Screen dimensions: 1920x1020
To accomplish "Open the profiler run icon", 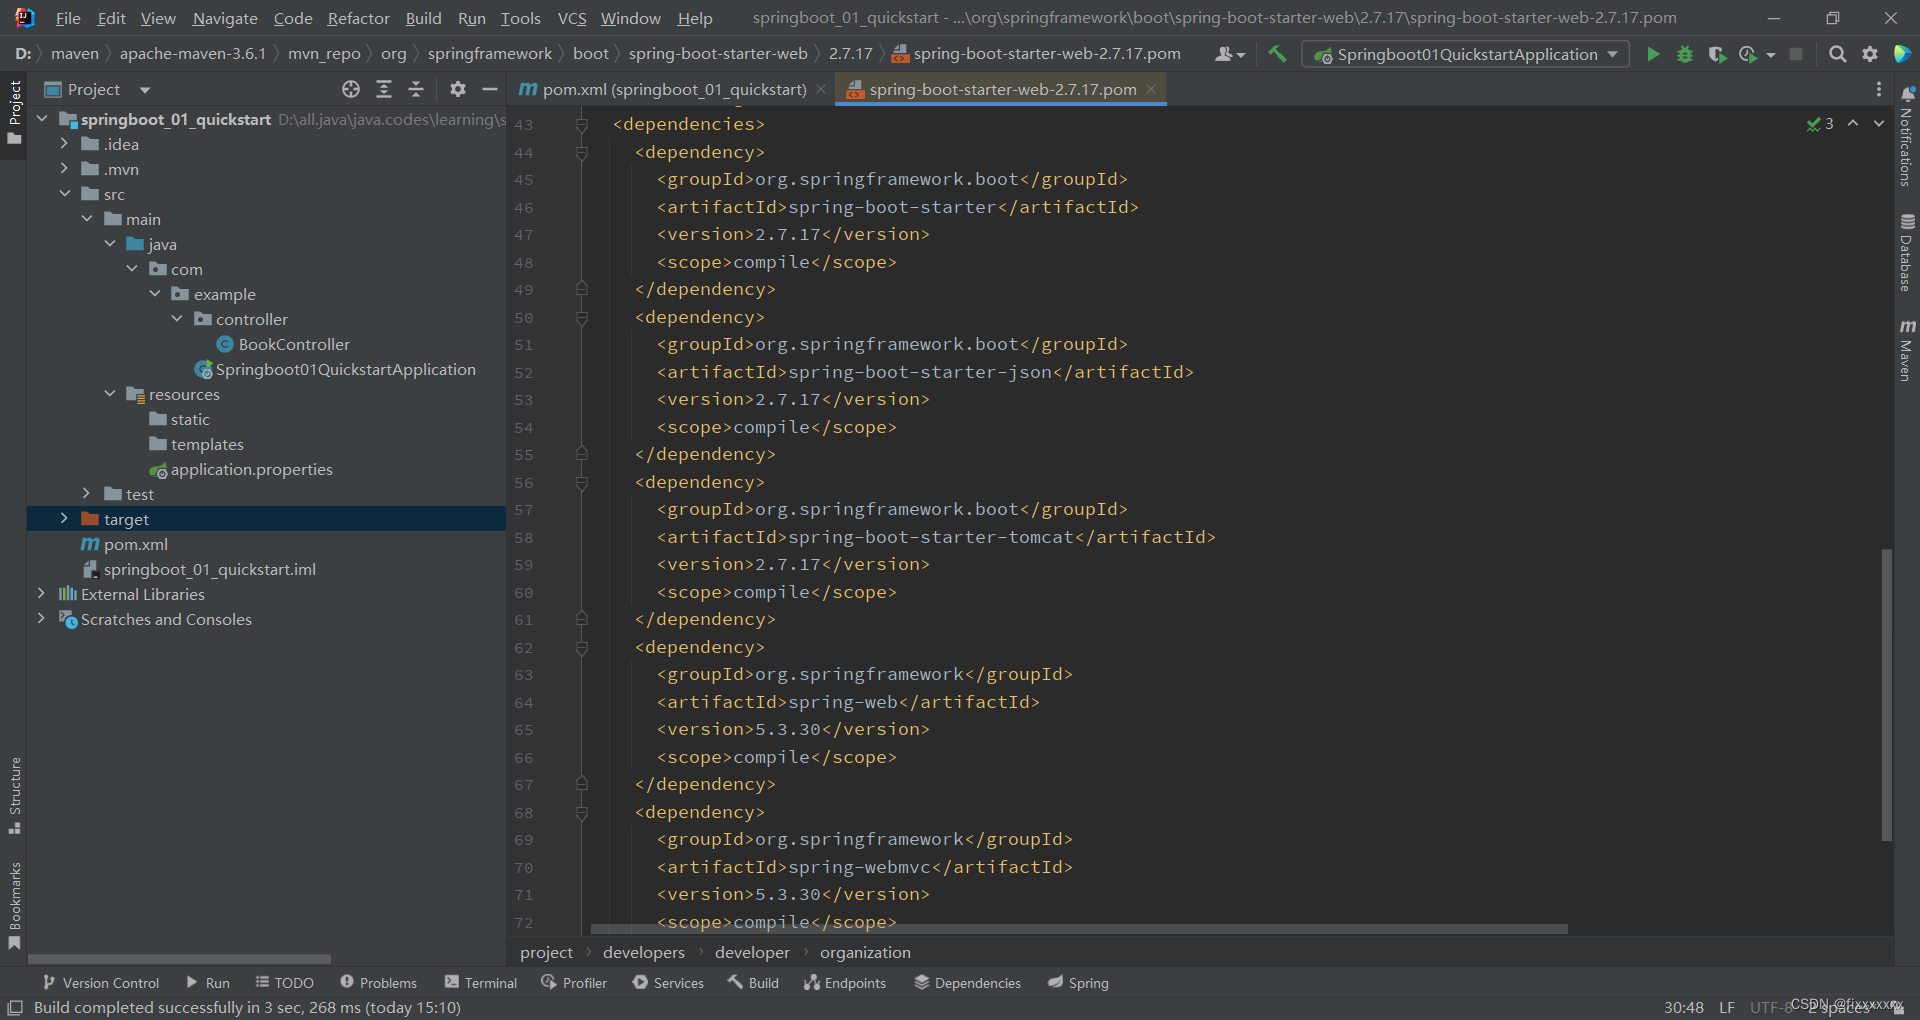I will point(1748,54).
